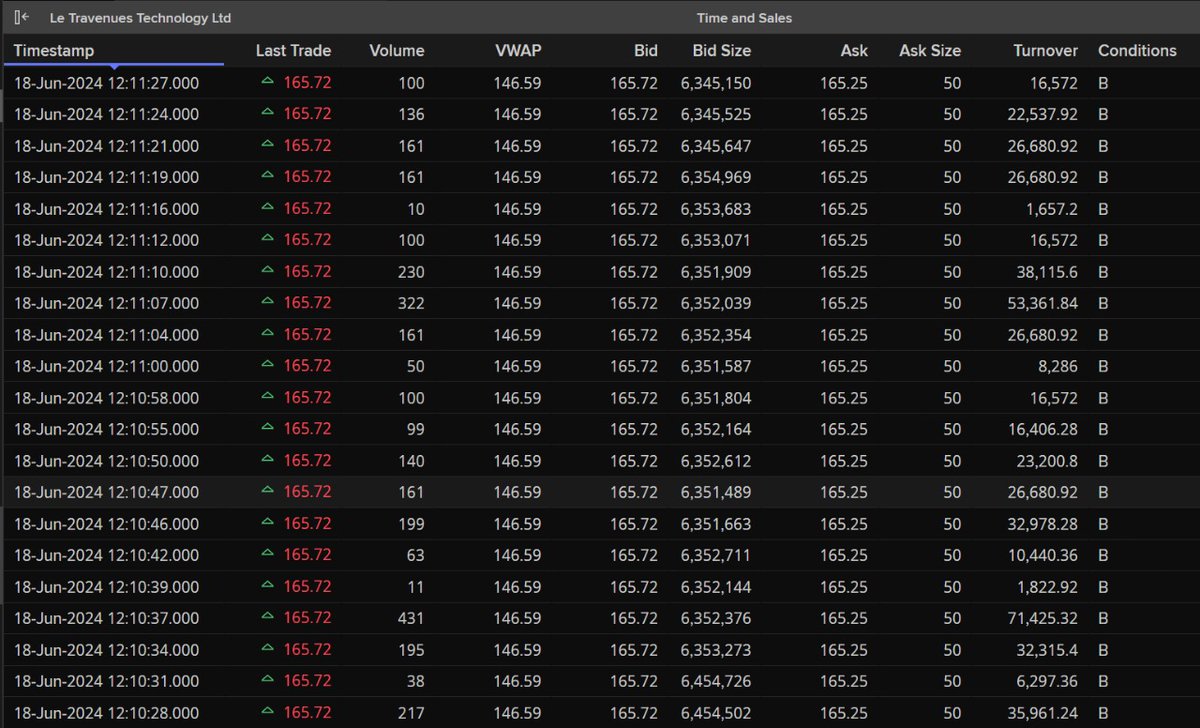Click the up-arrow icon in the 12:10:37 row
Image resolution: width=1200 pixels, height=728 pixels.
267,618
